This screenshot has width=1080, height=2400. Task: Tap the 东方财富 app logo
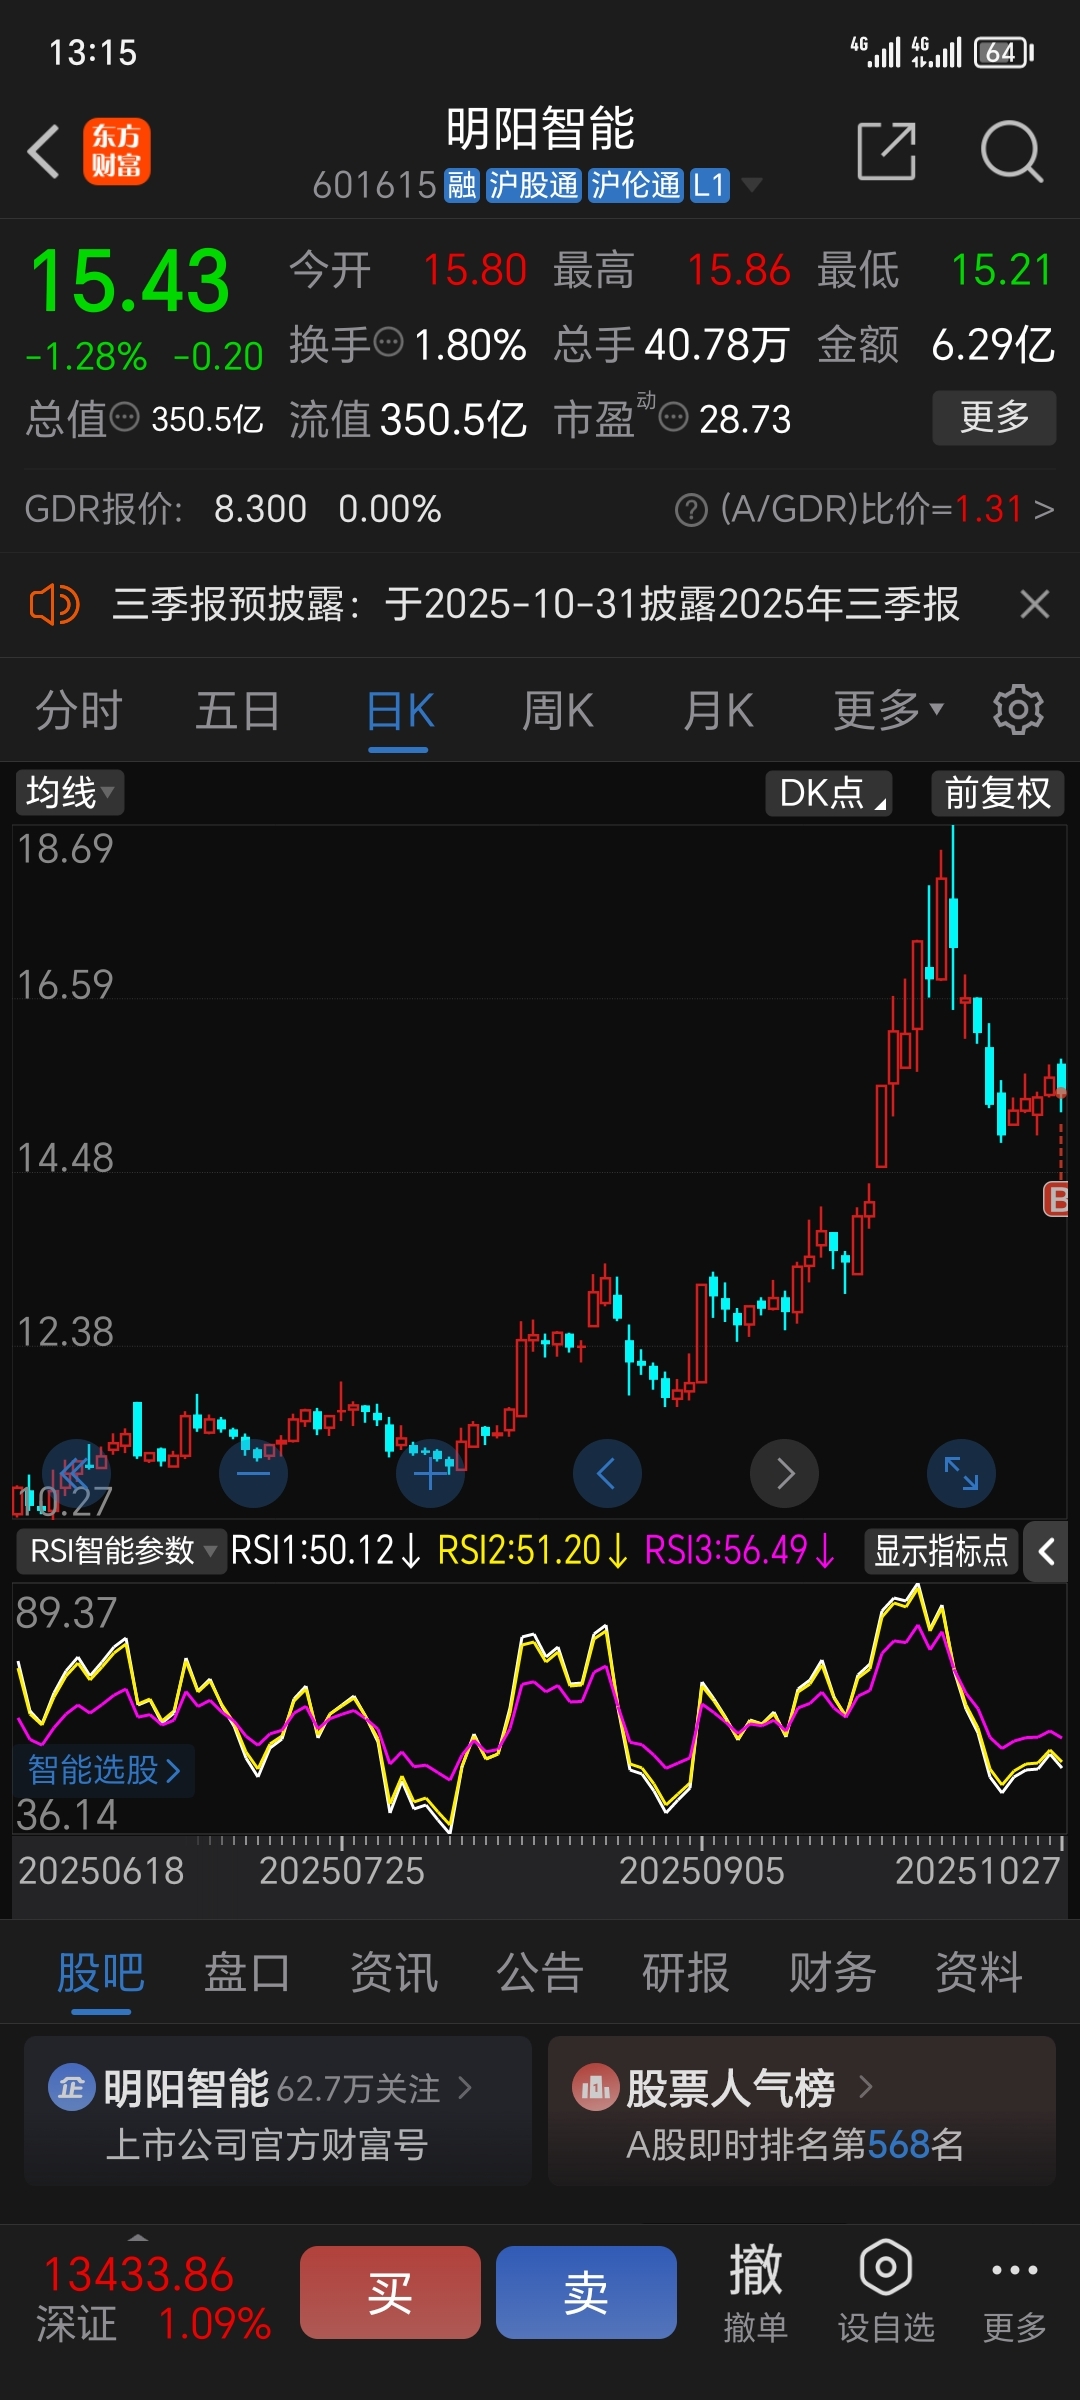coord(117,152)
